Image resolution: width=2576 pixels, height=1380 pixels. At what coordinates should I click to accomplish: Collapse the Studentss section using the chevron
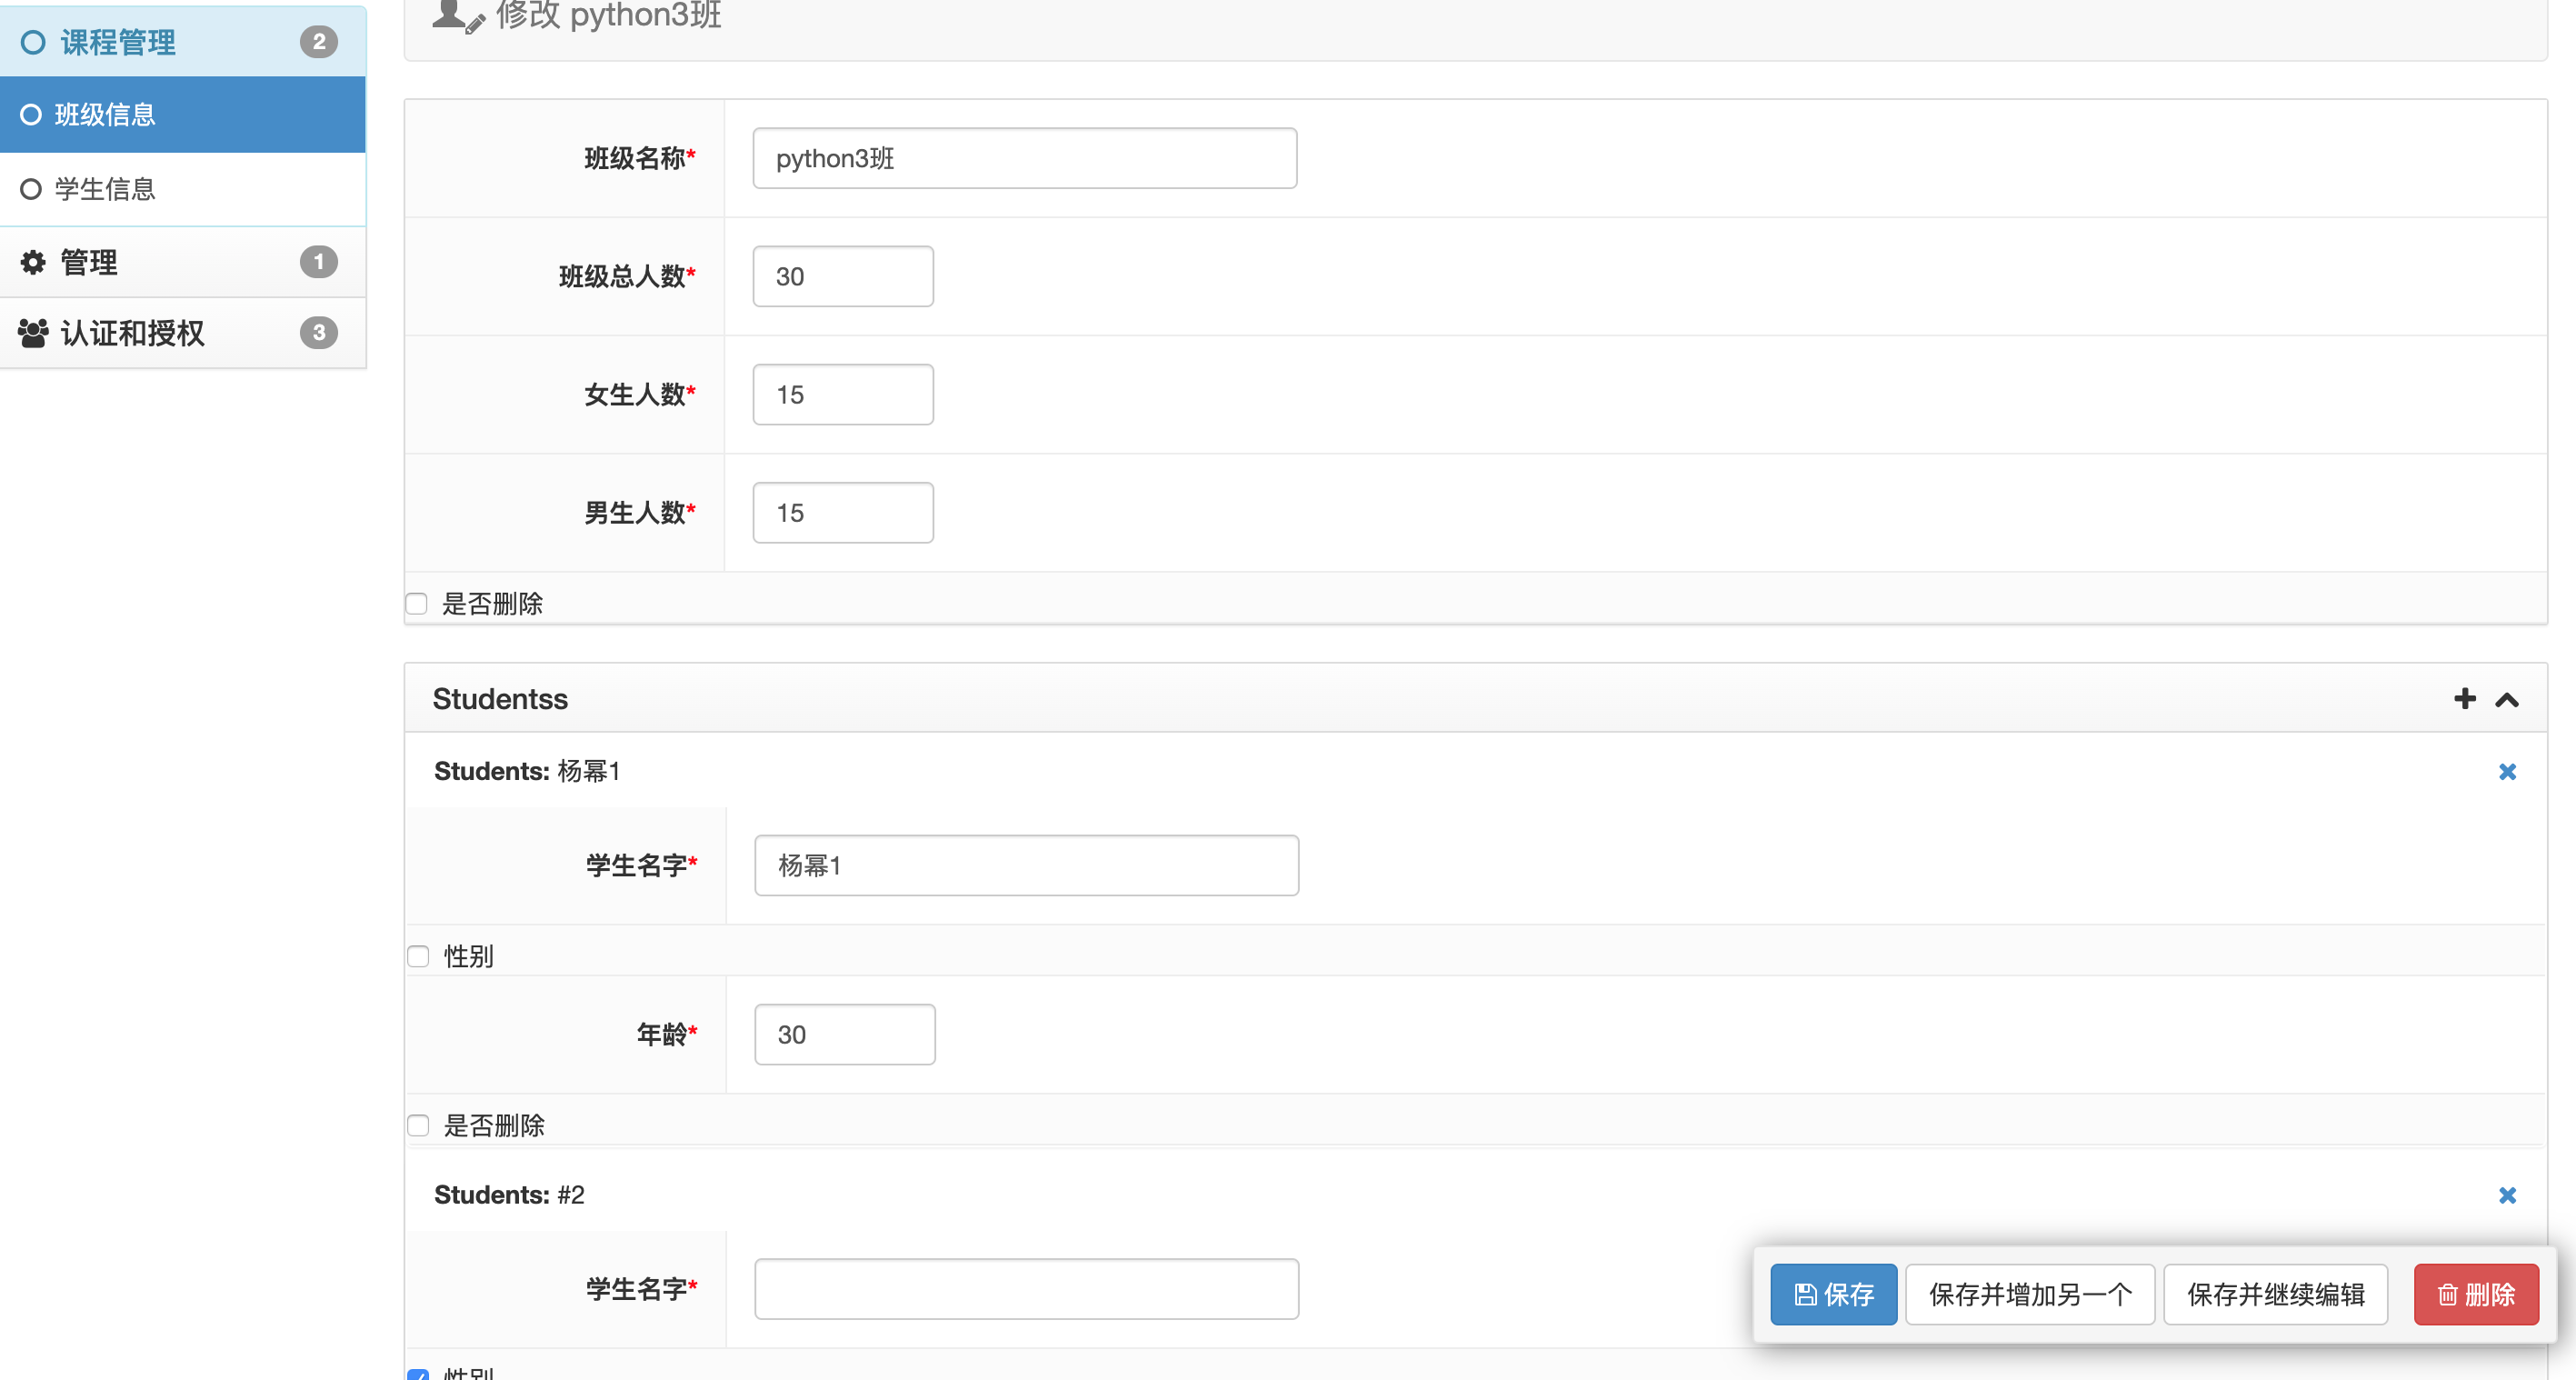(2508, 699)
